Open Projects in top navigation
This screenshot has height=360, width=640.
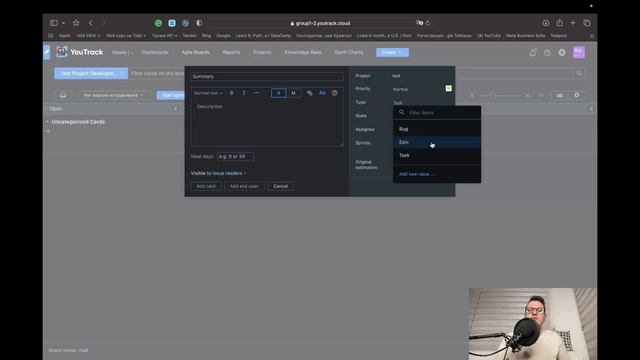click(262, 52)
